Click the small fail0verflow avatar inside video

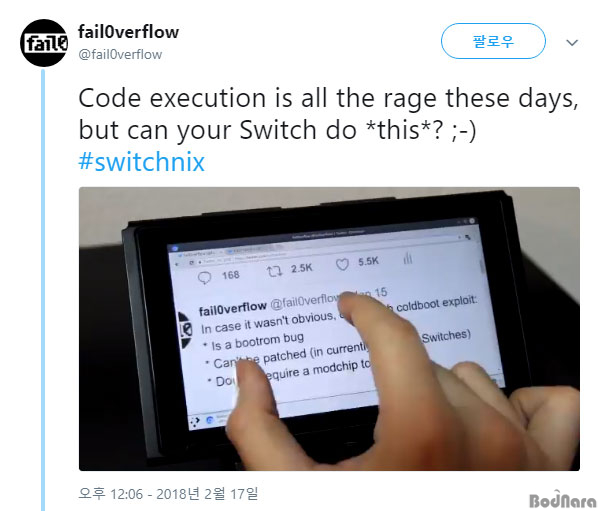(x=186, y=330)
